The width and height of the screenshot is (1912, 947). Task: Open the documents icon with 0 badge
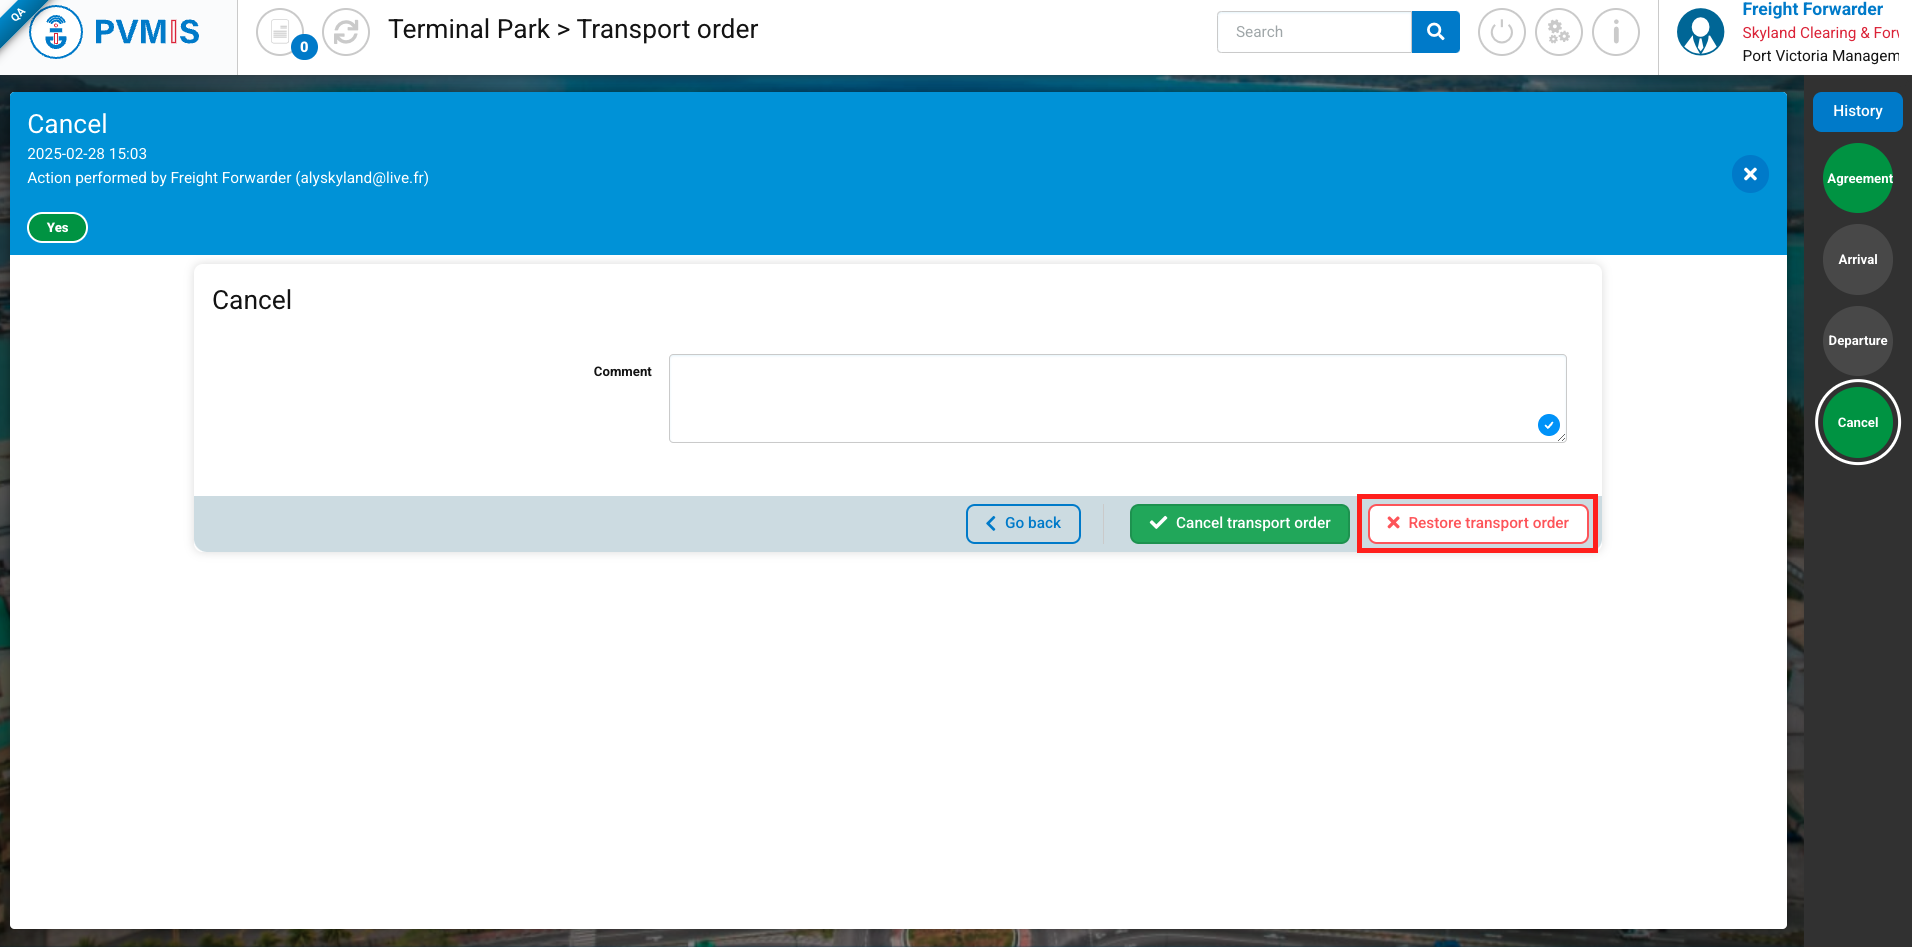point(281,32)
